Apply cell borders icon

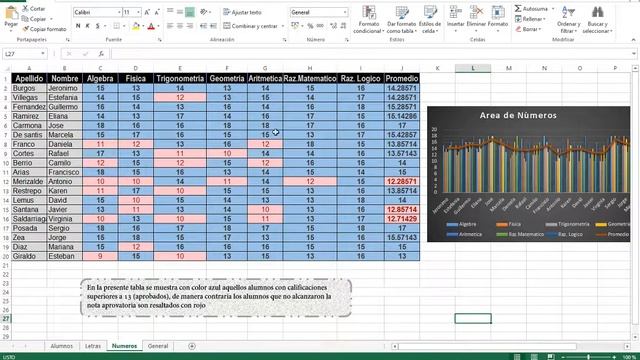point(117,26)
